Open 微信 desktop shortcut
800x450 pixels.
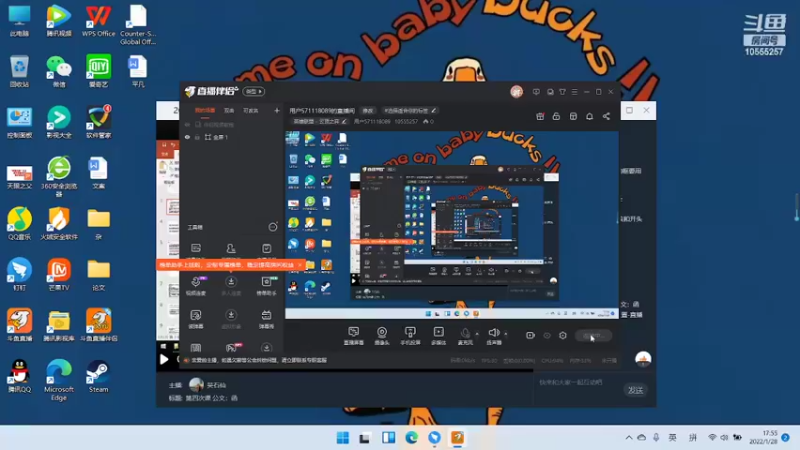click(59, 71)
